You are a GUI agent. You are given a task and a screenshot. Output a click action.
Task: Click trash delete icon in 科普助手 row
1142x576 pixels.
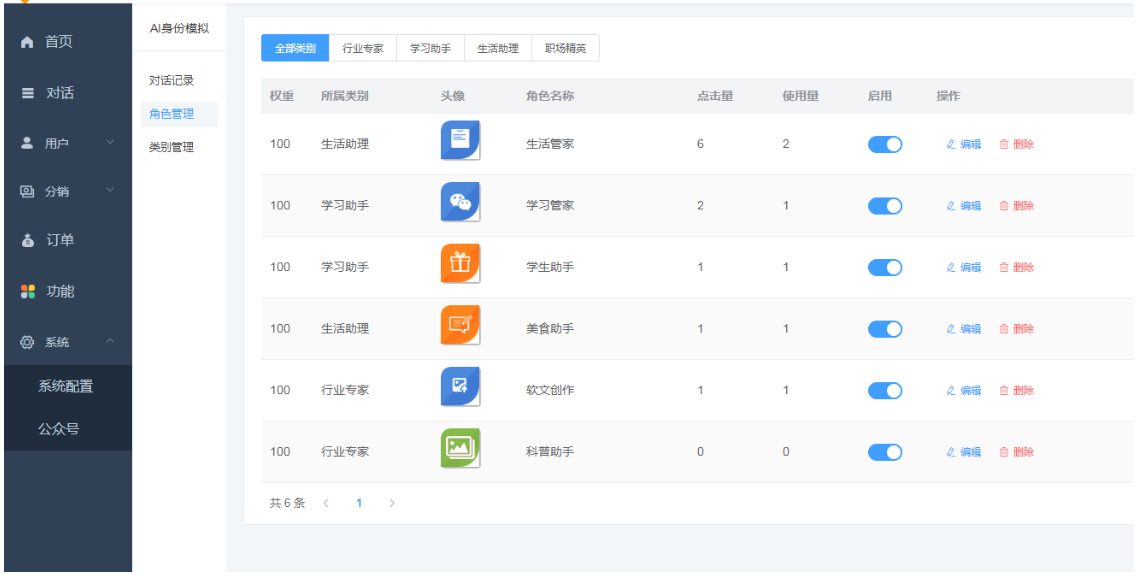pyautogui.click(x=1004, y=452)
